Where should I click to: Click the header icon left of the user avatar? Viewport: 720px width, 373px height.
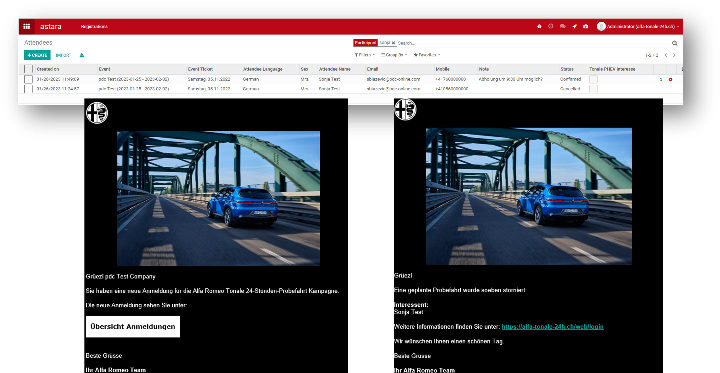[x=585, y=27]
